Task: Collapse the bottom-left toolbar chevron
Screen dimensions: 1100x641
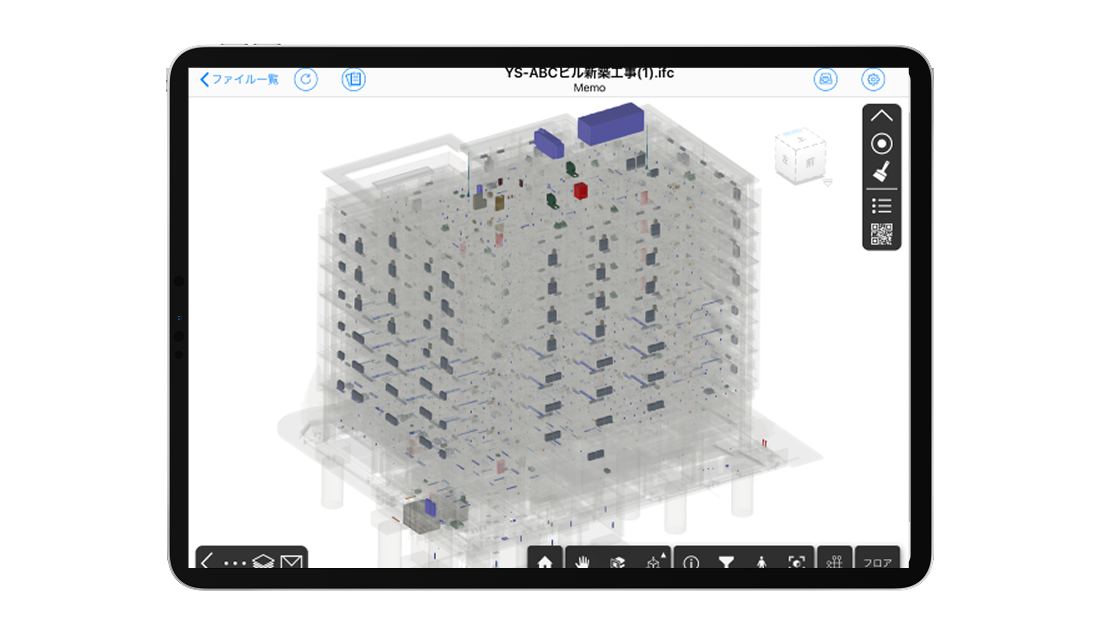Action: point(207,561)
